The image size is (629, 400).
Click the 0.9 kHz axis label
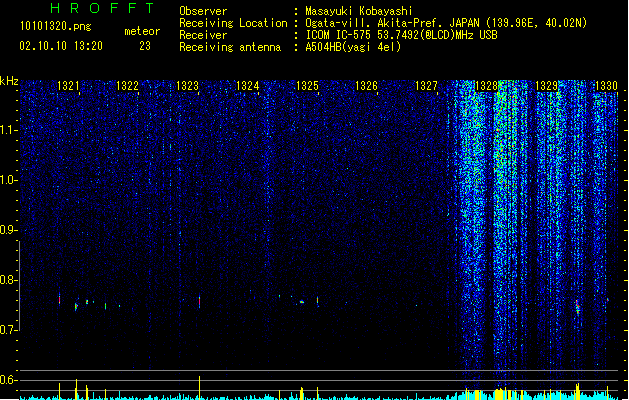[9, 230]
